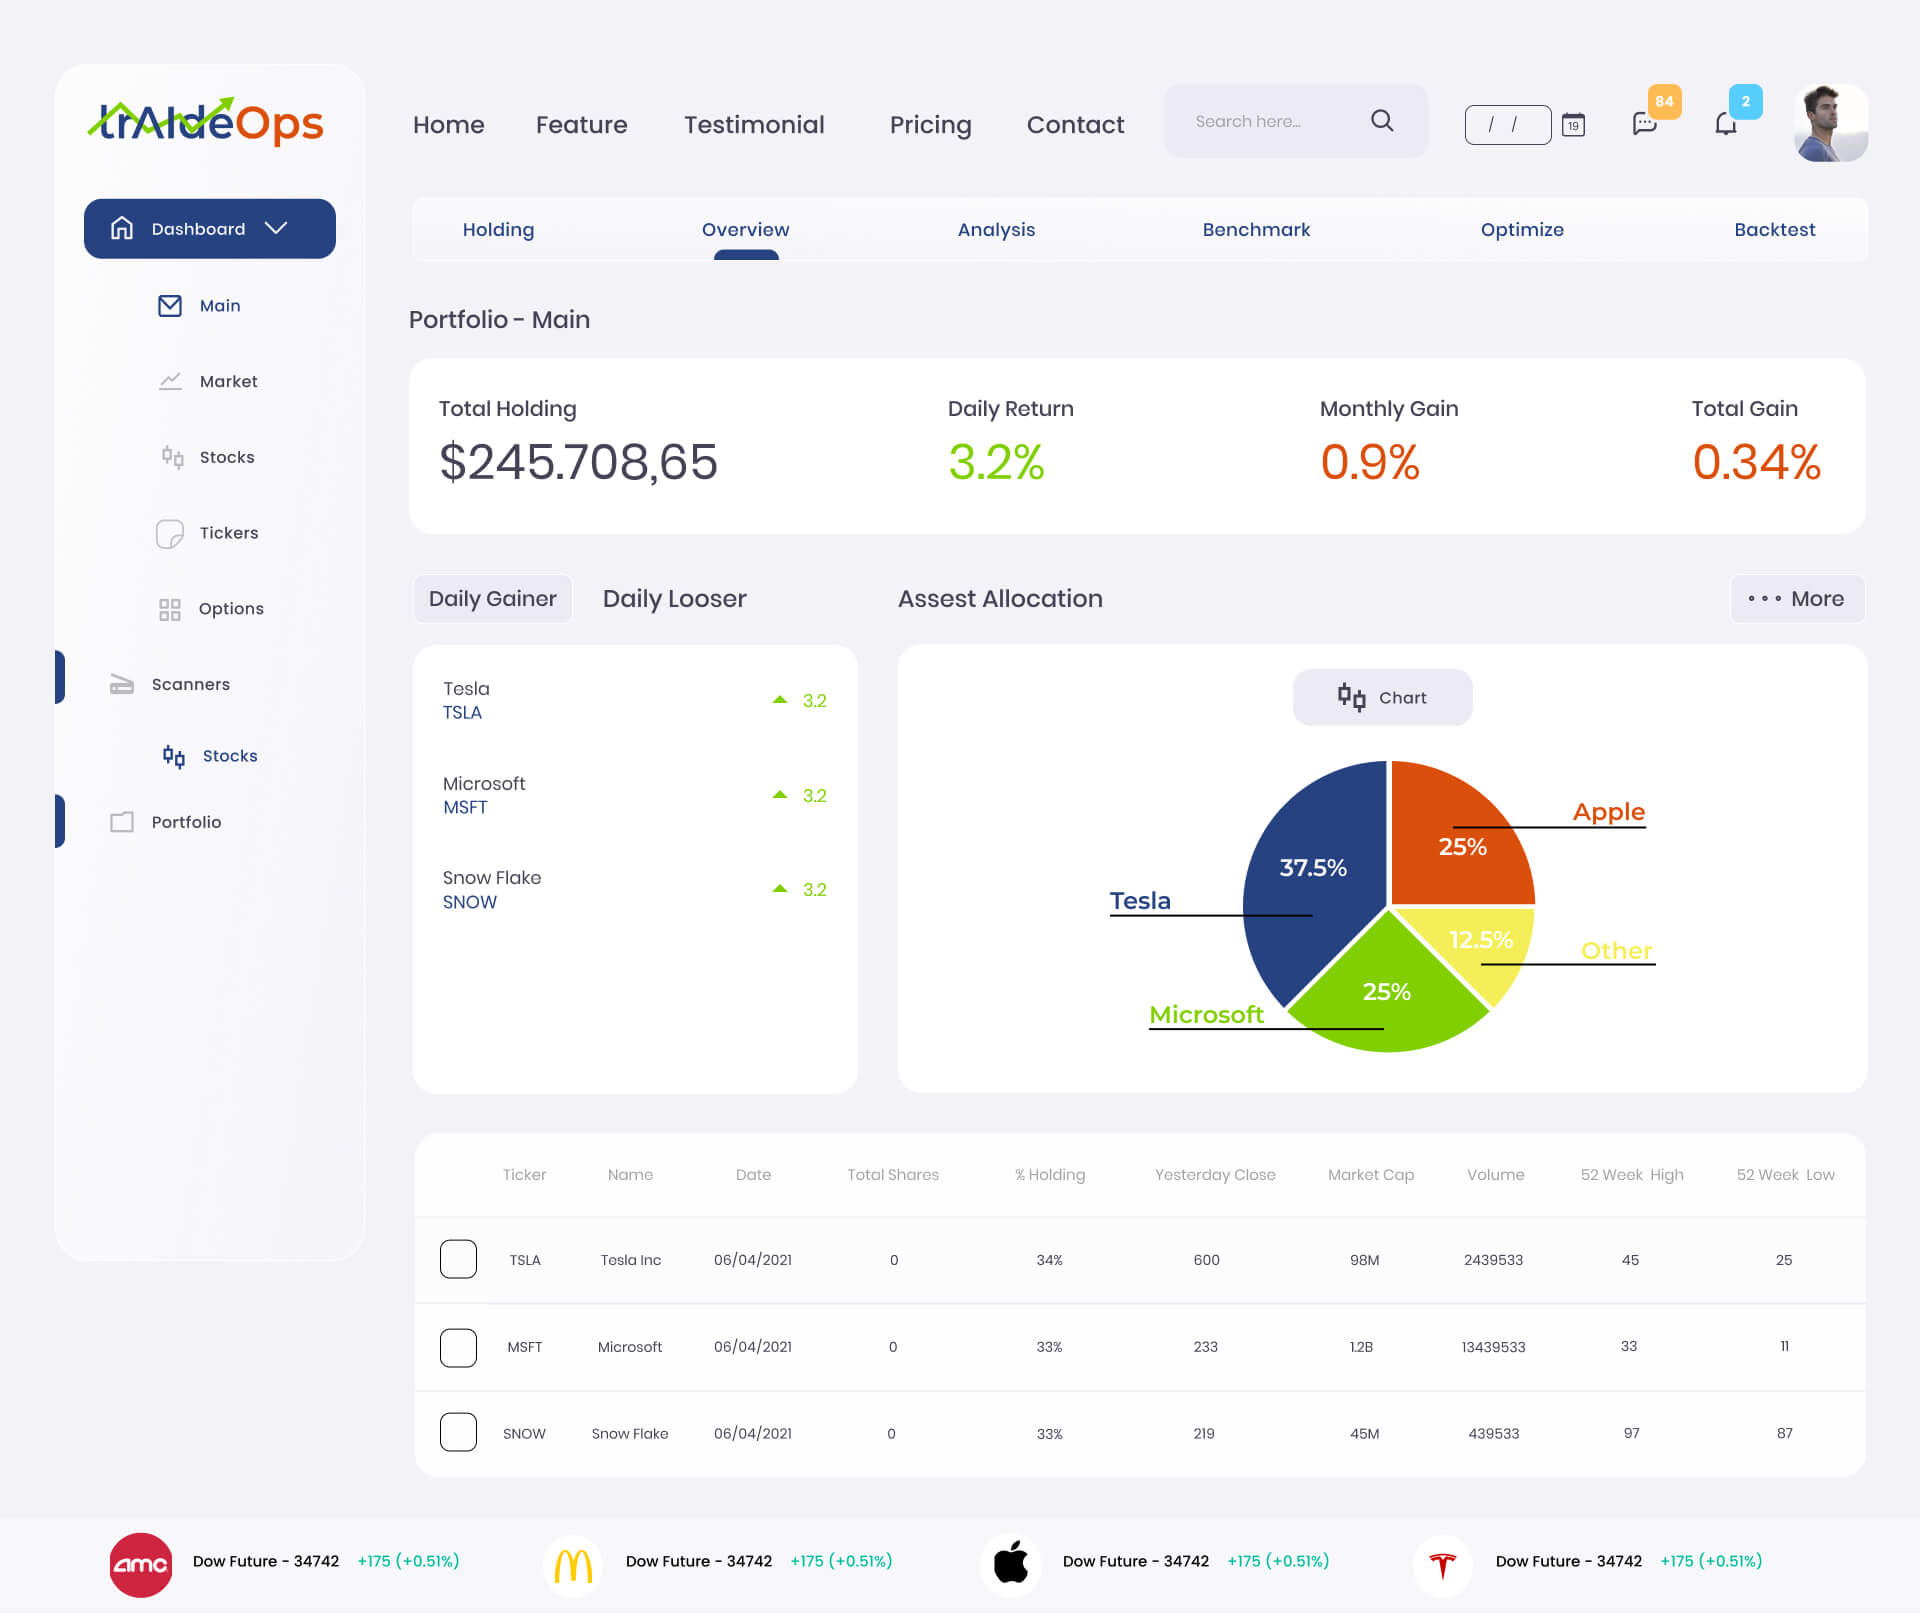Click the Total Holding $245.708,65 value
This screenshot has width=1920, height=1613.
578,462
